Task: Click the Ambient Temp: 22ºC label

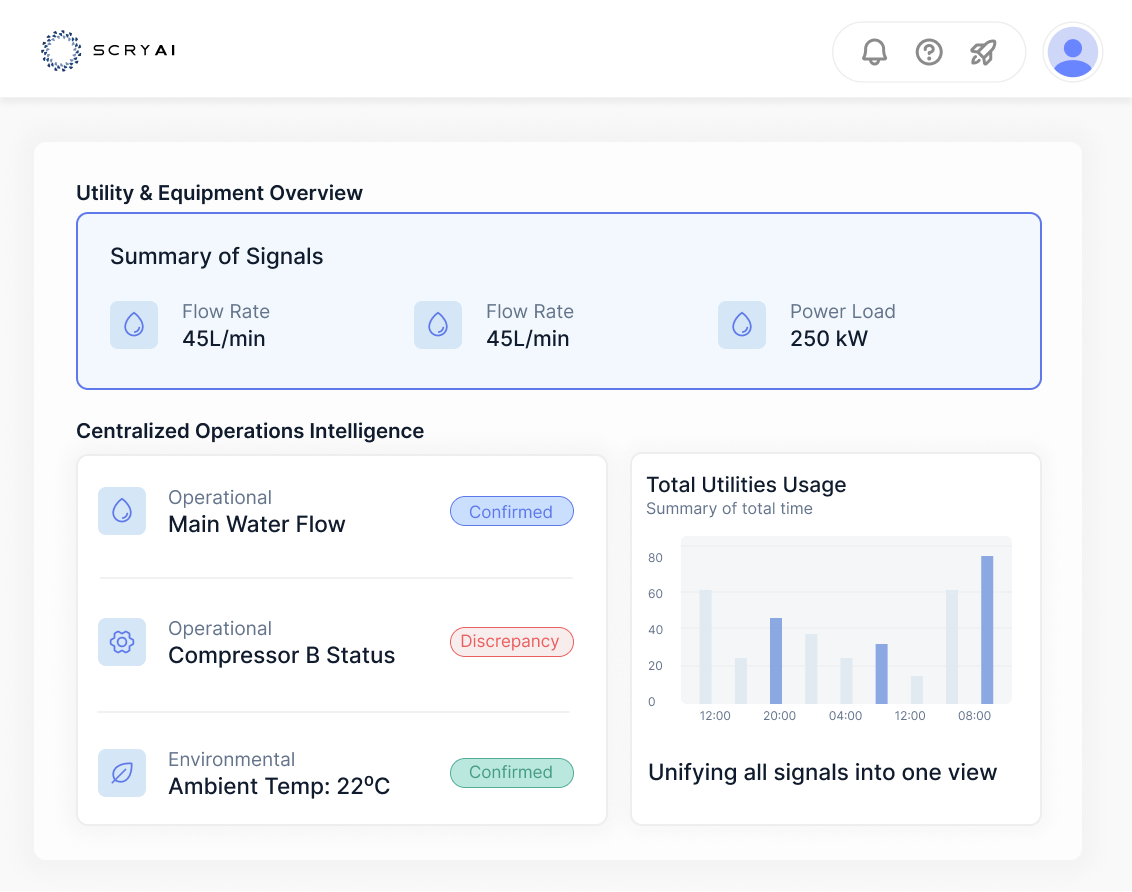Action: (x=279, y=785)
